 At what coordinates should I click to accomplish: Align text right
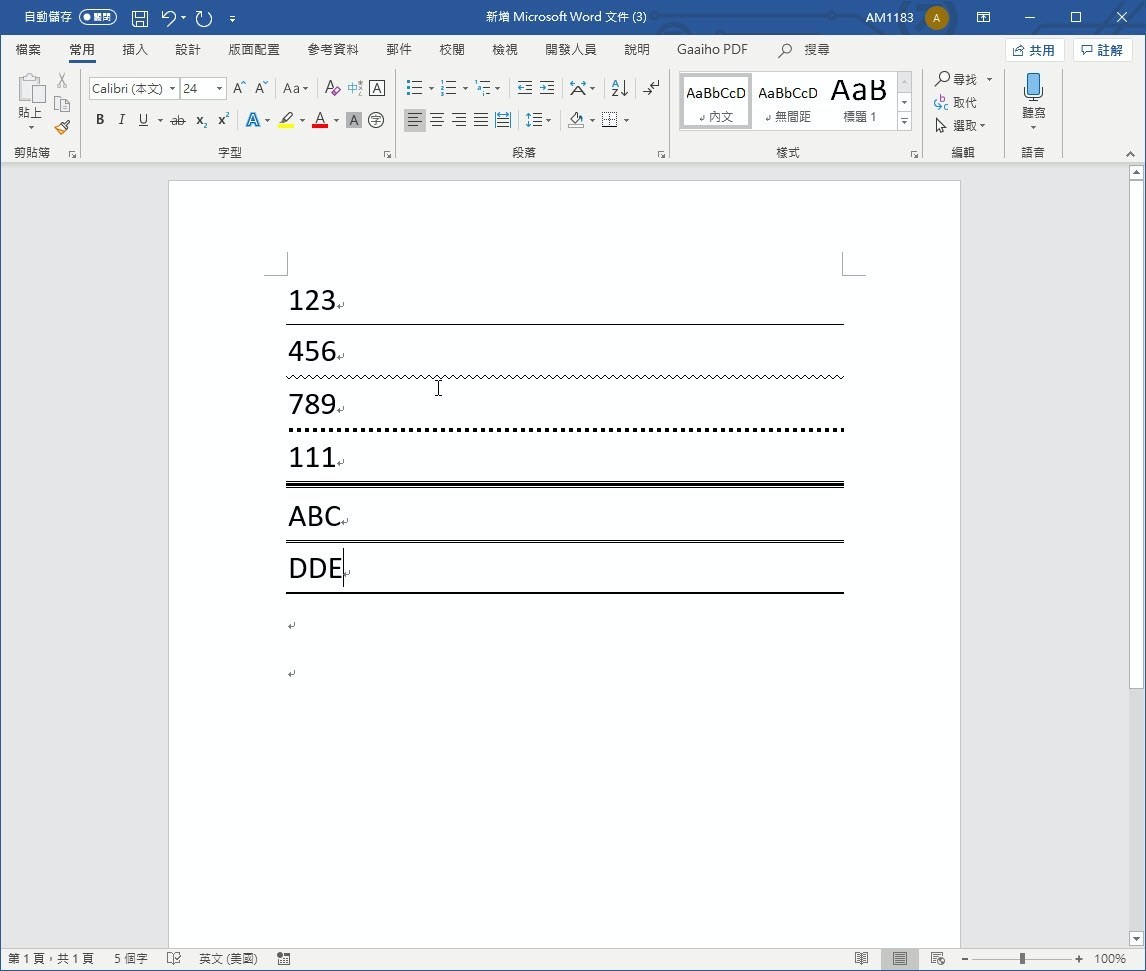coord(459,120)
